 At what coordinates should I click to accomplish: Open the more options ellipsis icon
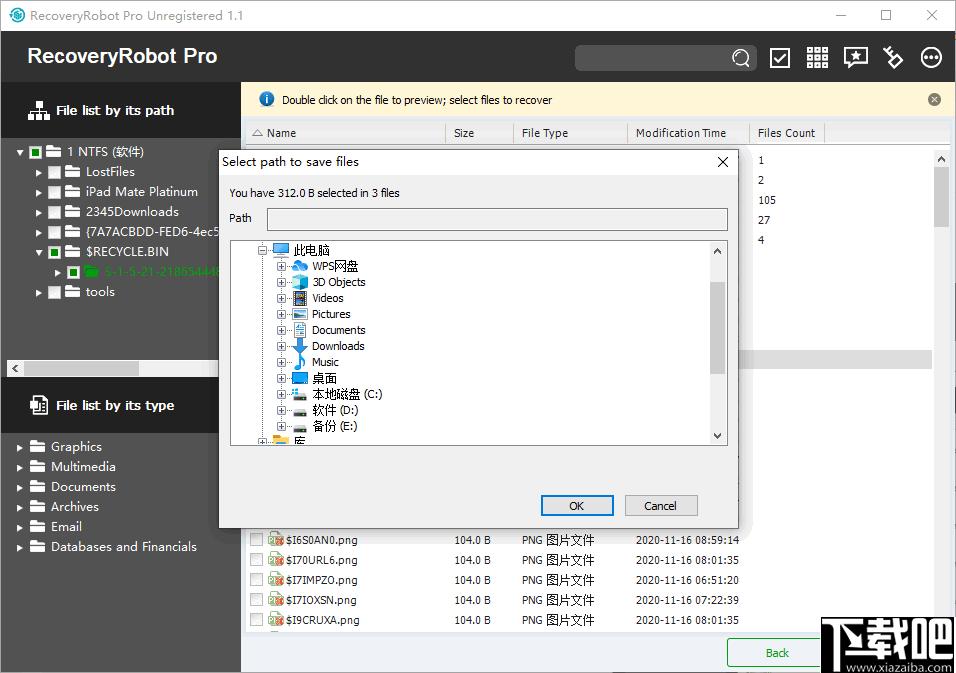(x=931, y=57)
